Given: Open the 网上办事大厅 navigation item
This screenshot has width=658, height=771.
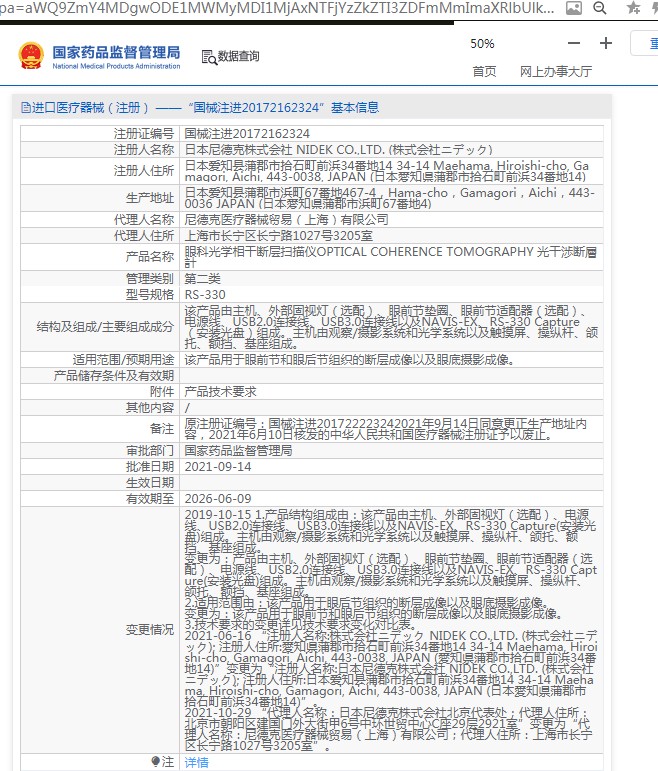Looking at the screenshot, I should click(x=556, y=72).
